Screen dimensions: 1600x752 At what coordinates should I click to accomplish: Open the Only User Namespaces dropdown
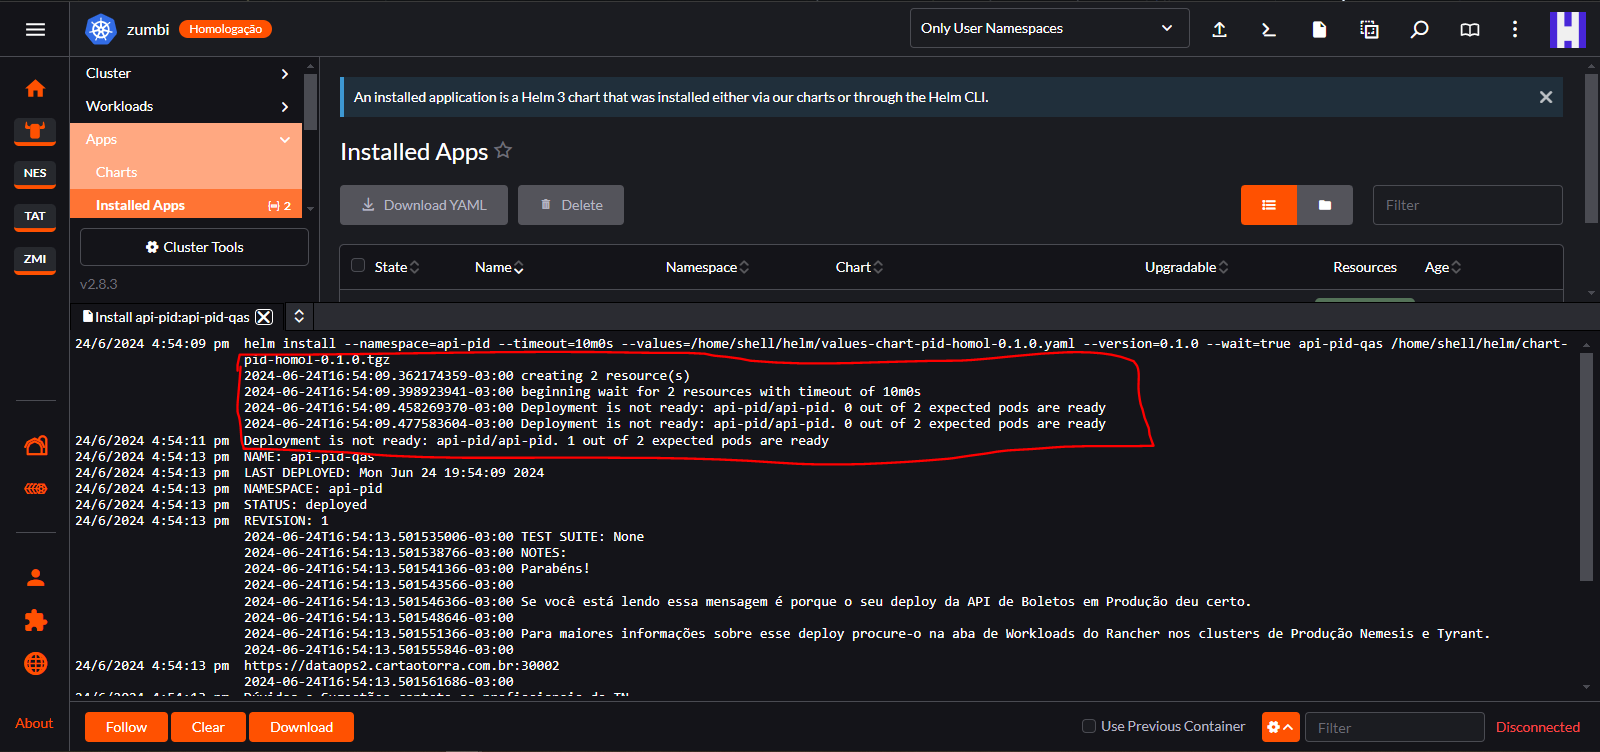click(1049, 28)
